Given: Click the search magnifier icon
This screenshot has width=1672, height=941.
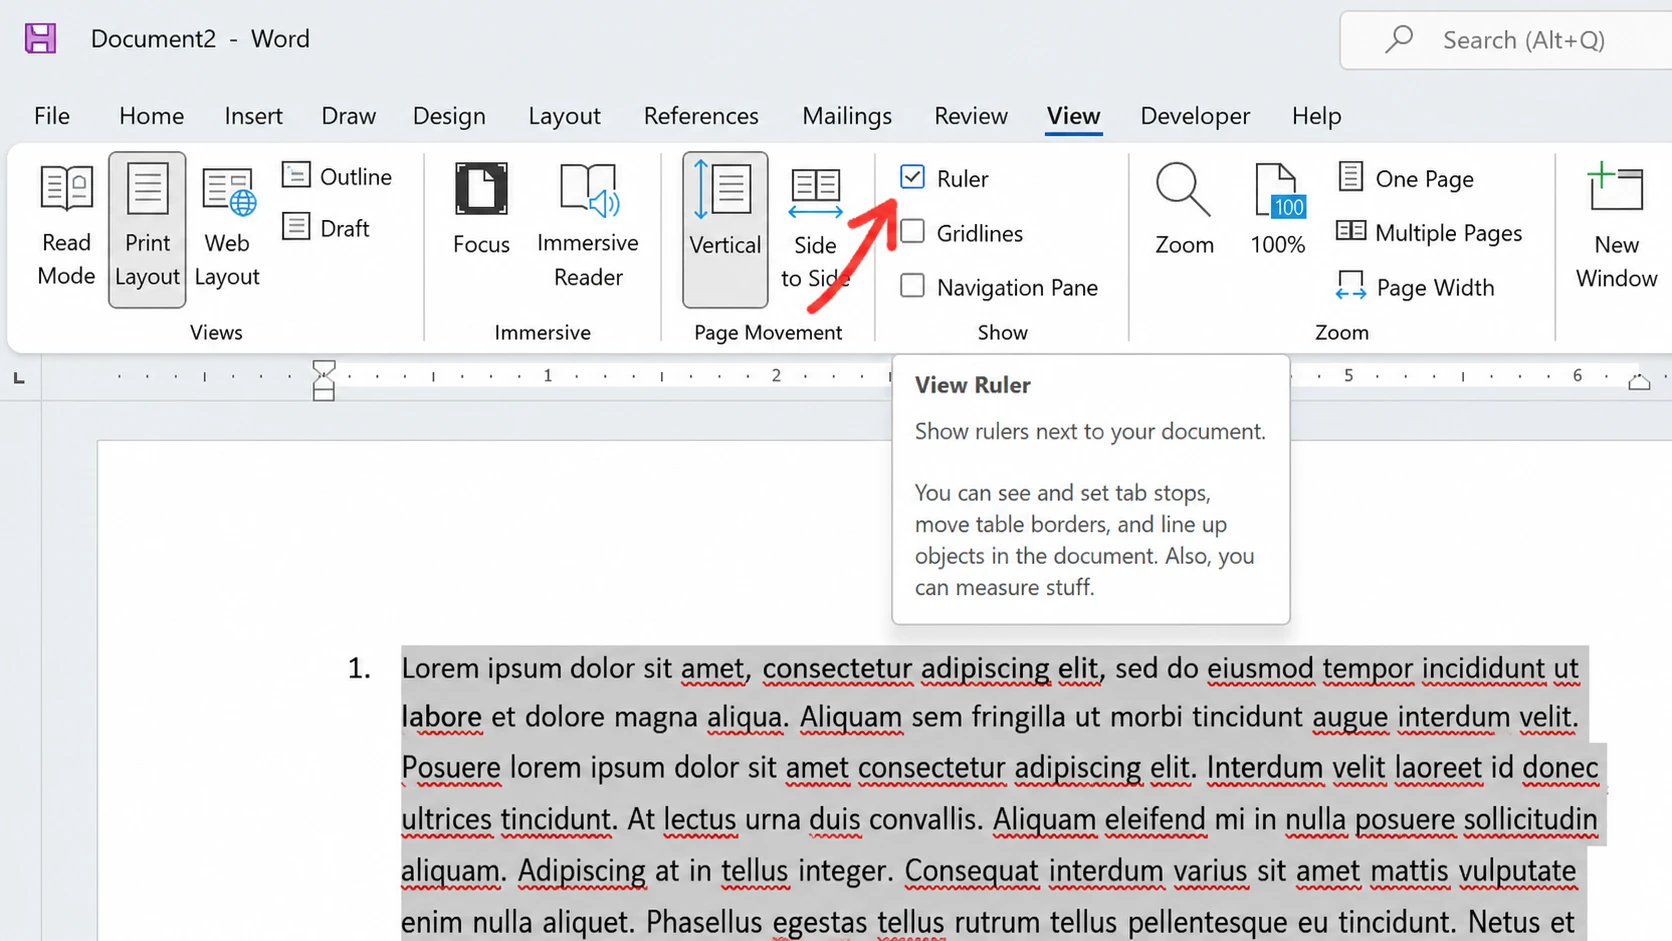Looking at the screenshot, I should 1399,39.
